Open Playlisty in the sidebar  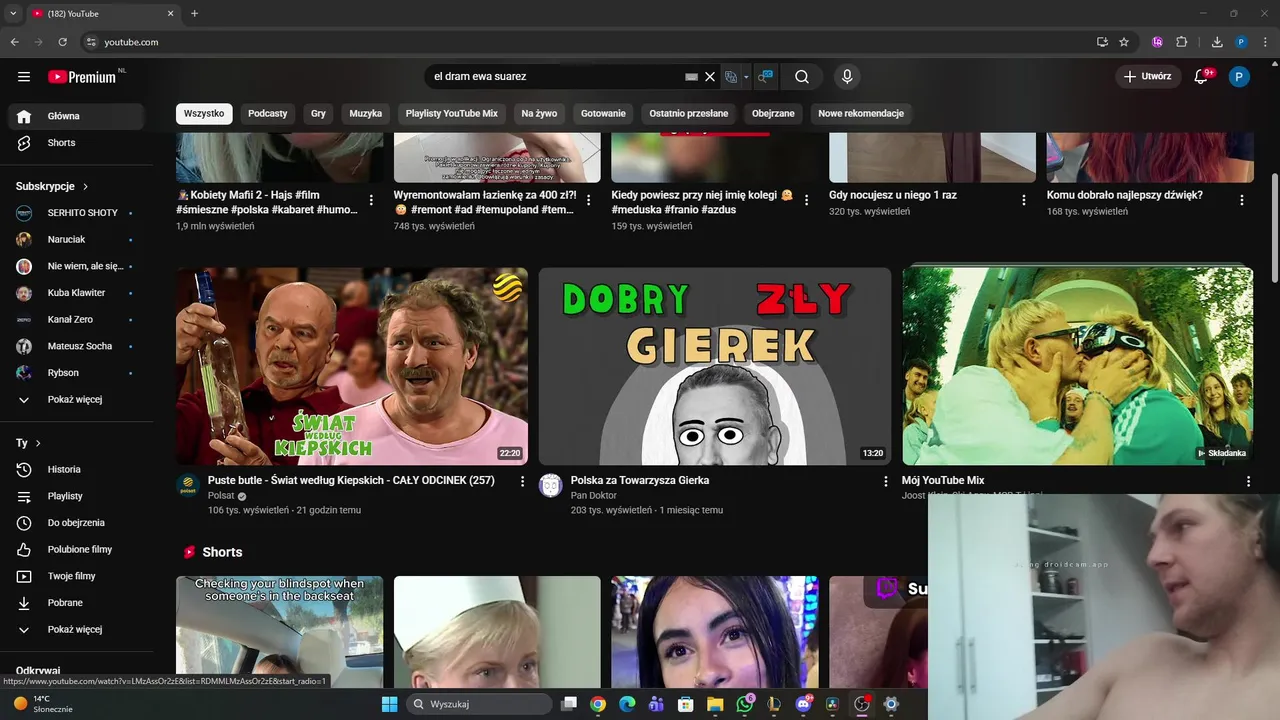[x=76, y=496]
